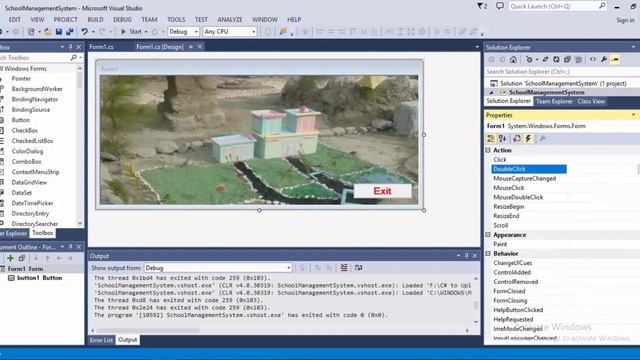Open the TEST menu
Screen dimensions: 640x360
coord(201,20)
